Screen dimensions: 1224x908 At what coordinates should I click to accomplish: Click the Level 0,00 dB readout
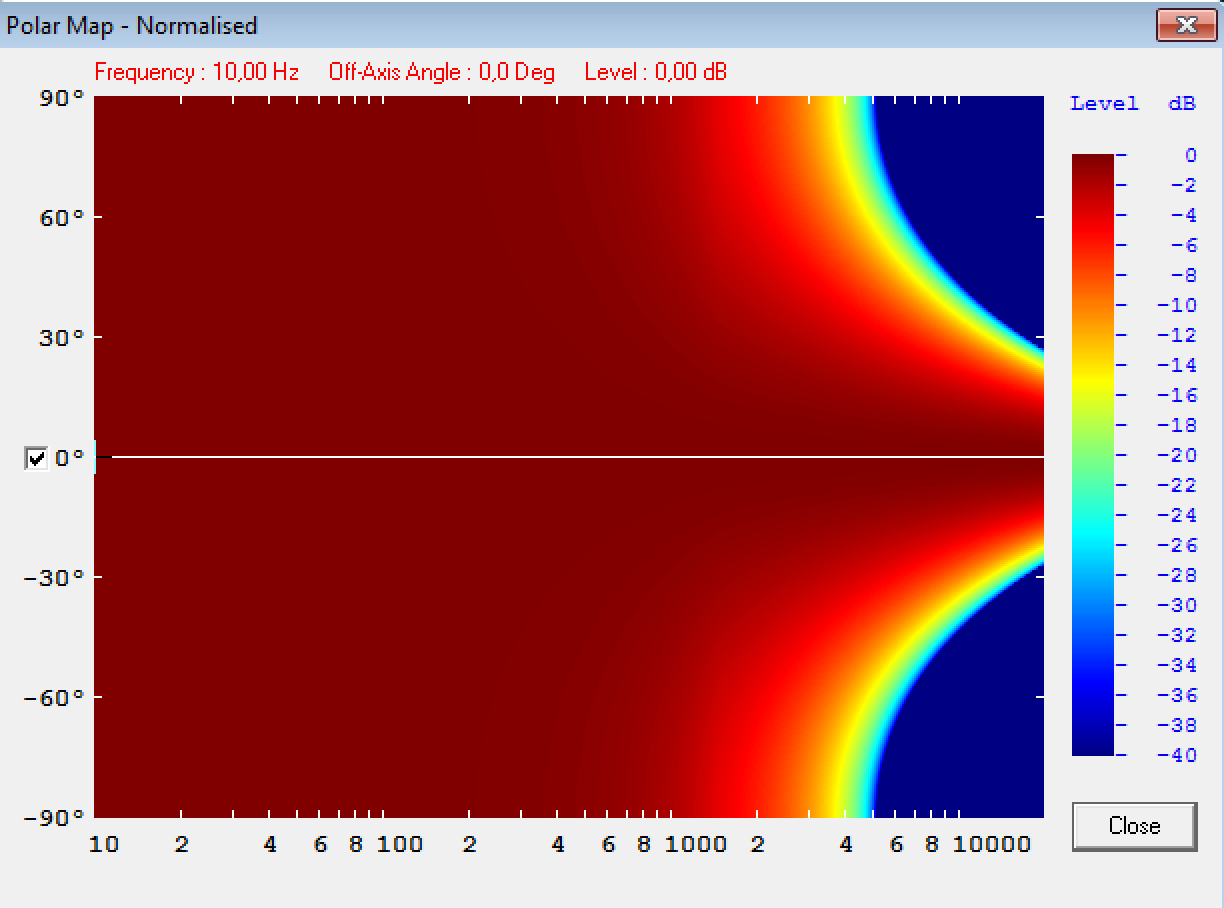tap(655, 73)
